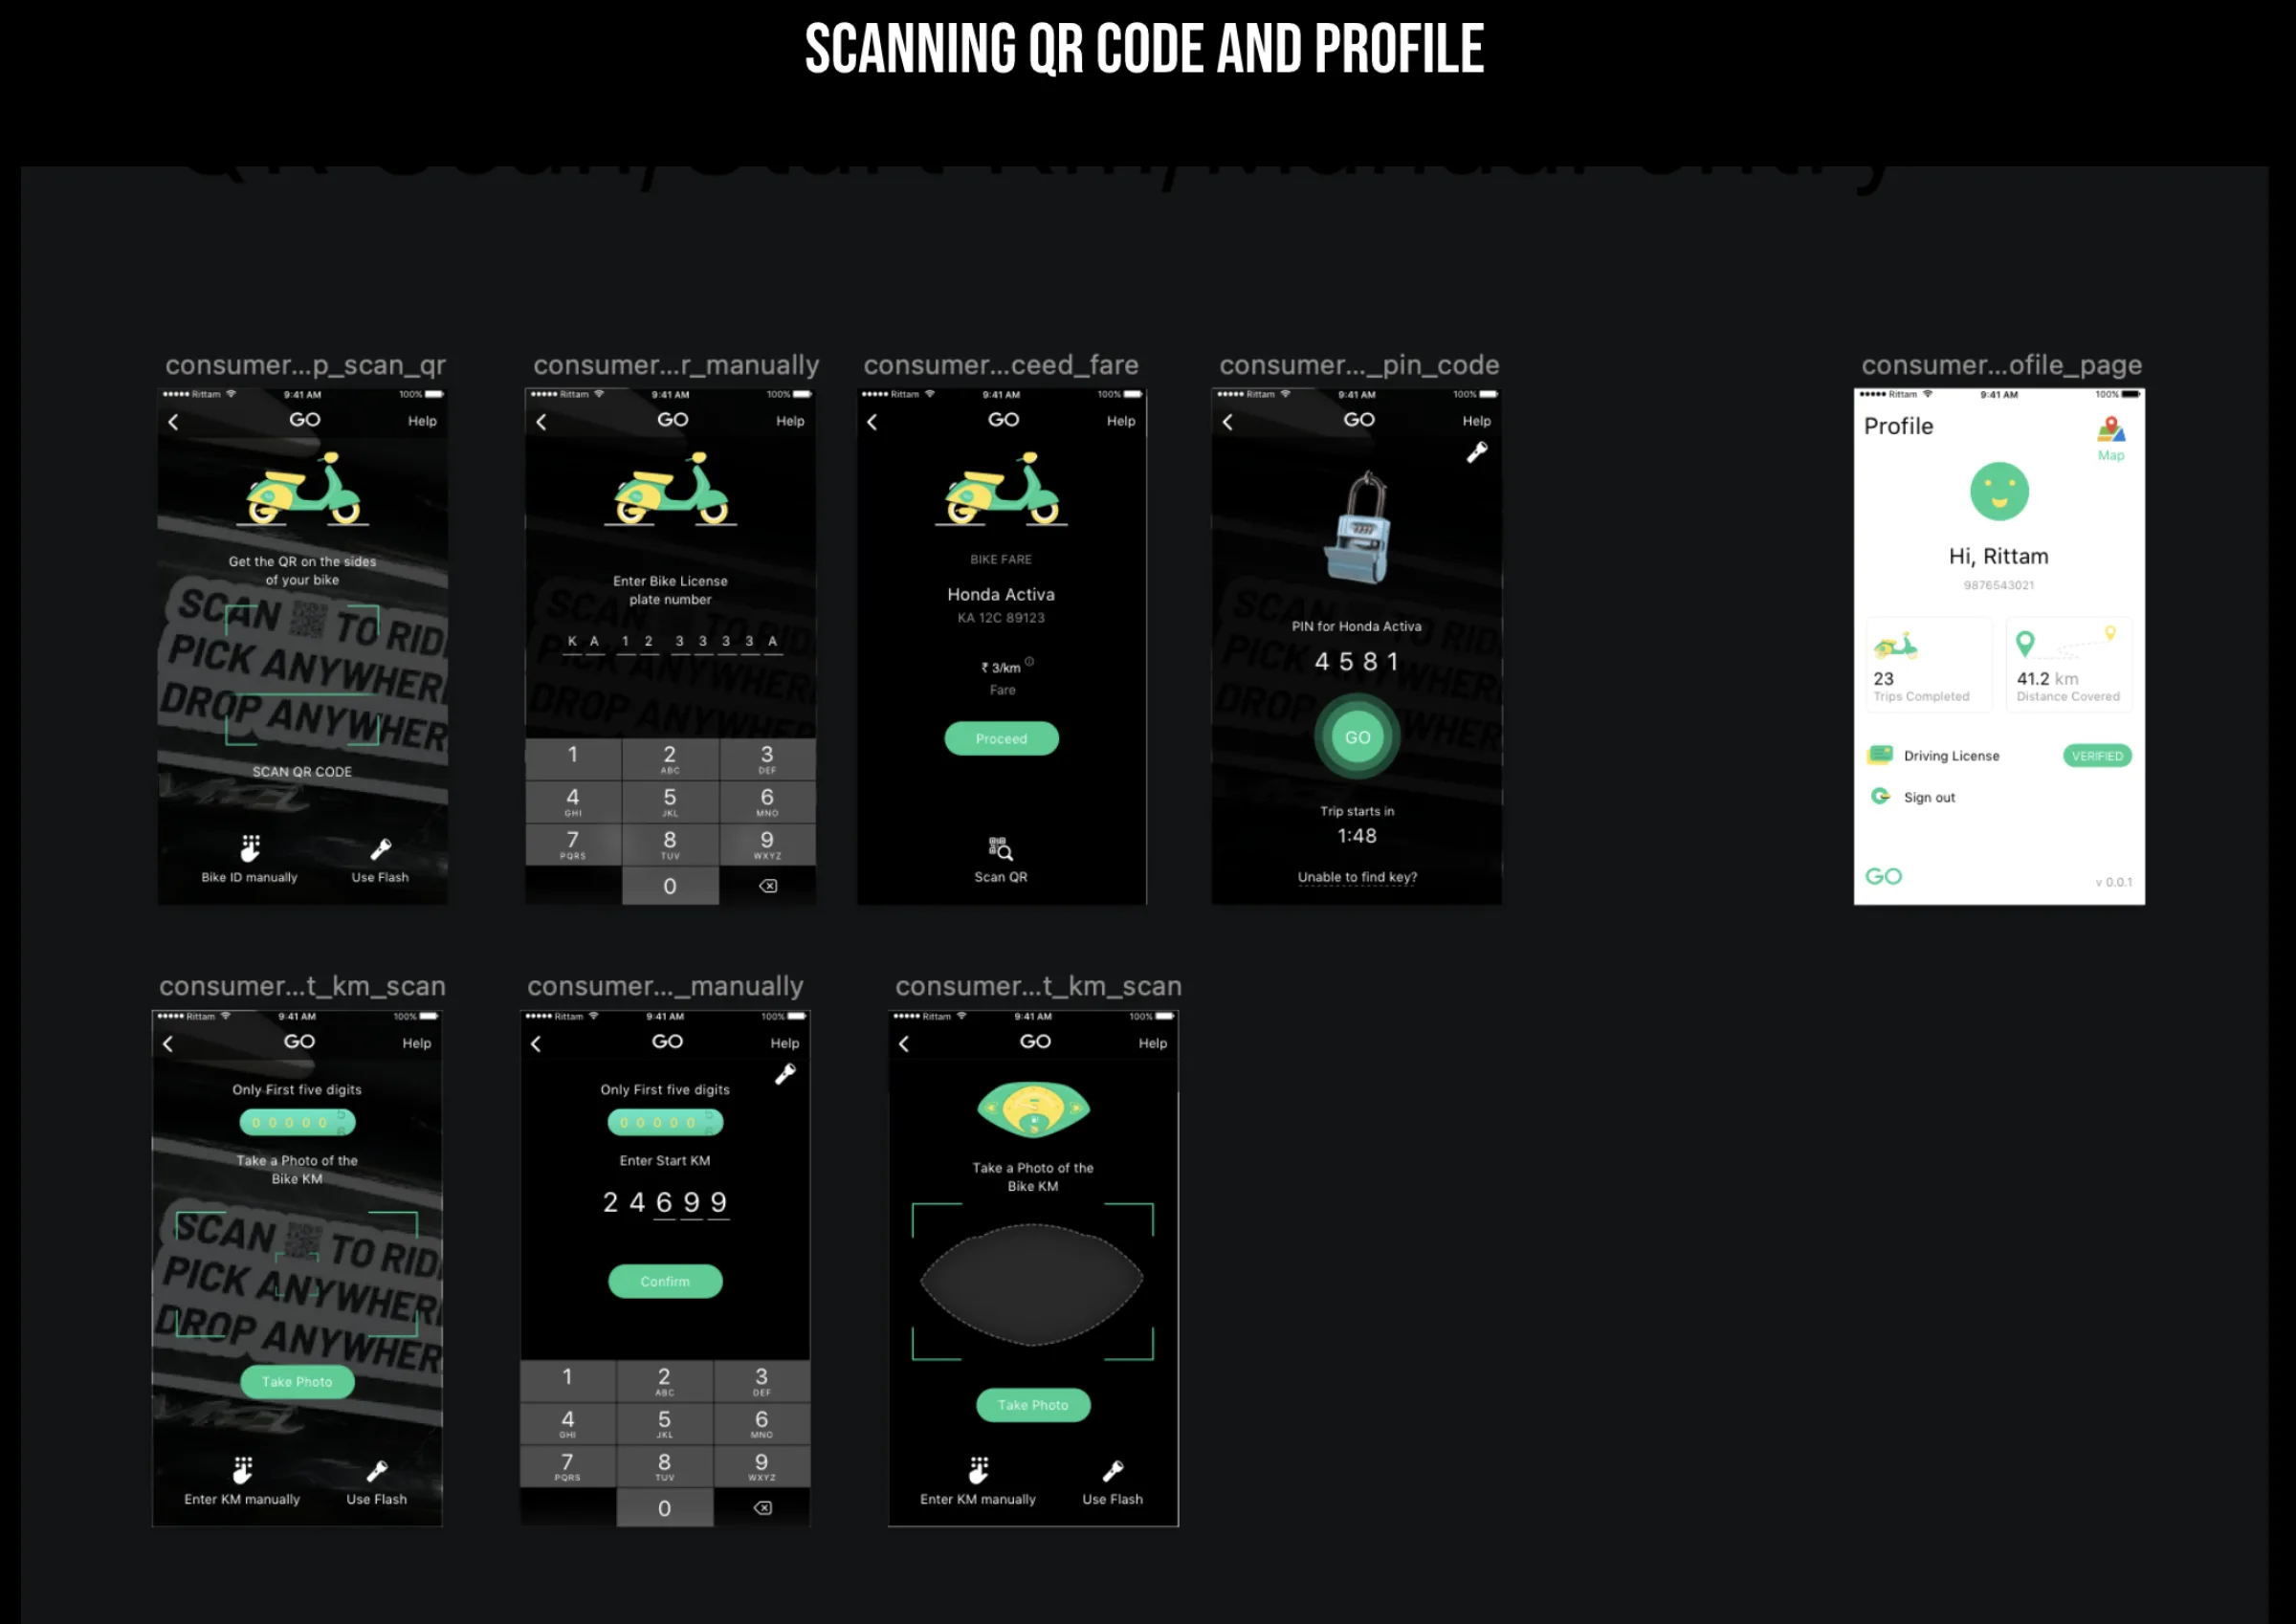Tap Take Photo on last km_scan screen
The height and width of the screenshot is (1624, 2296).
click(1033, 1405)
